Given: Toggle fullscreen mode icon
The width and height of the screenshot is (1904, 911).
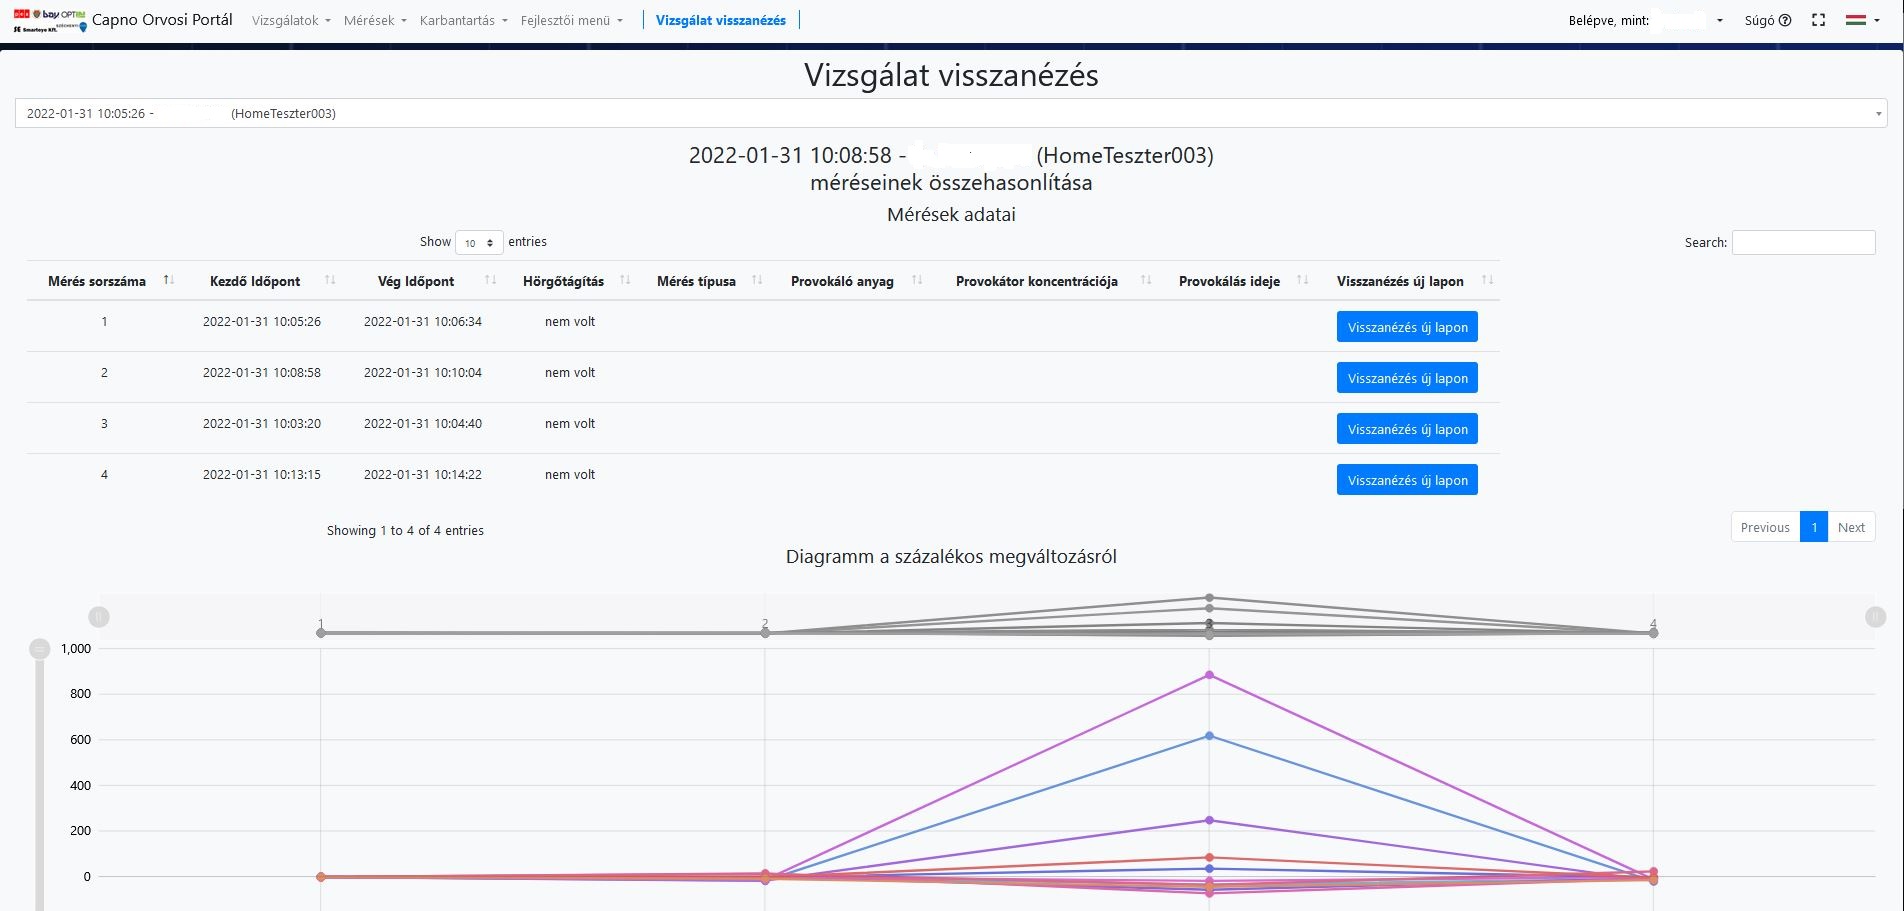Looking at the screenshot, I should [1819, 20].
